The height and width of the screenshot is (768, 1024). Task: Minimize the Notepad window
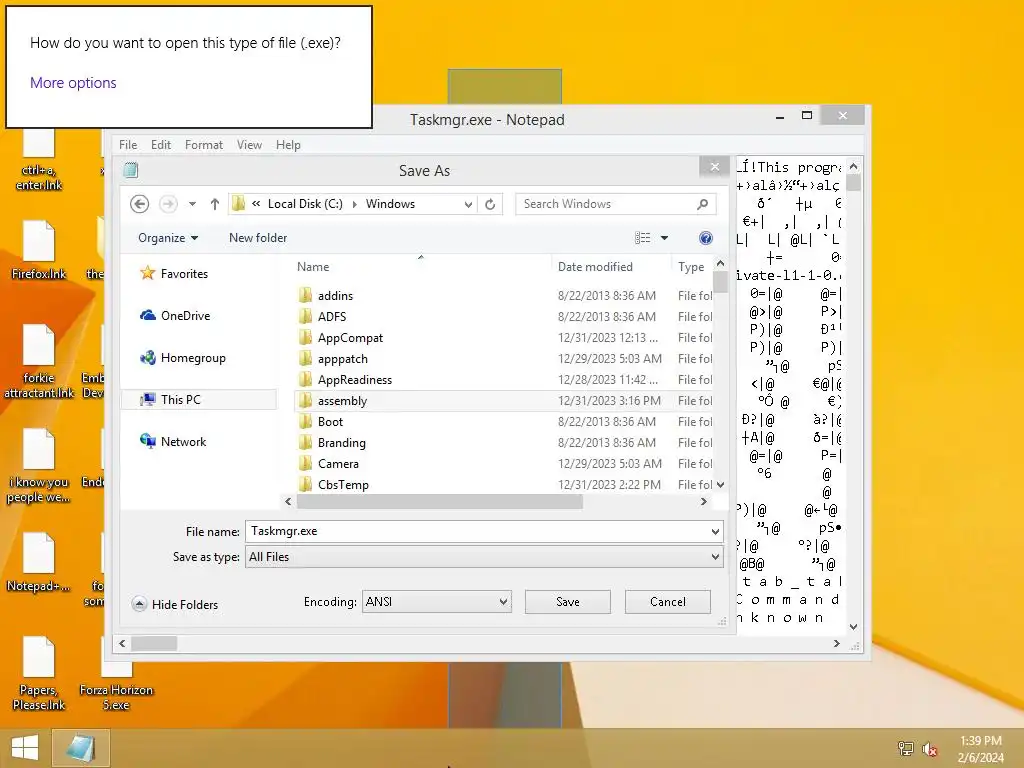click(x=780, y=117)
